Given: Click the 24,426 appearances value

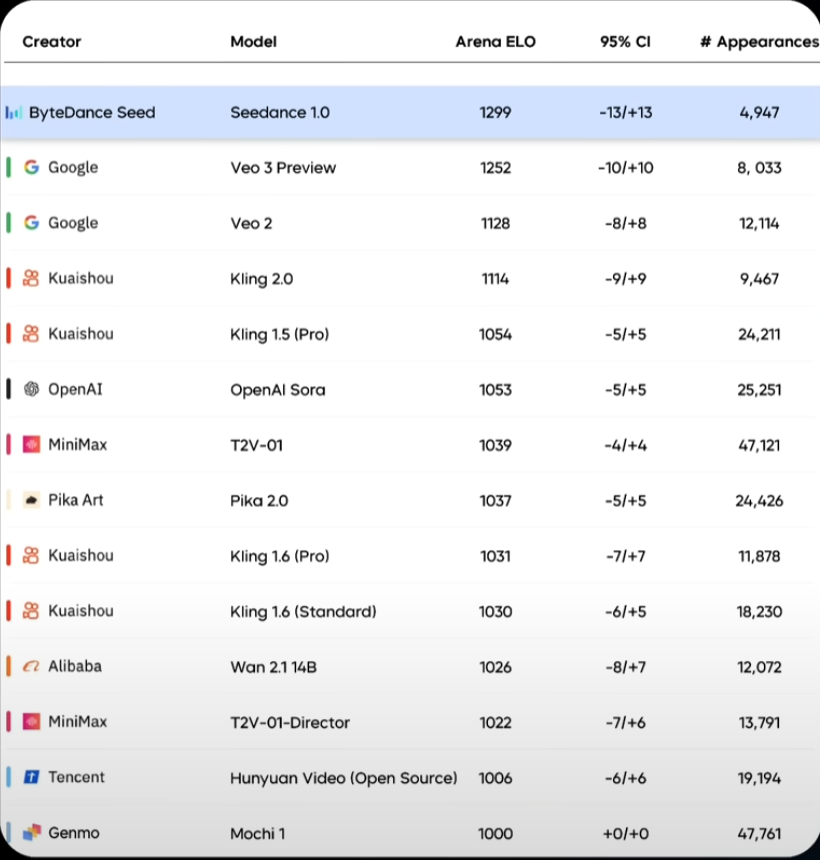Looking at the screenshot, I should [x=759, y=501].
